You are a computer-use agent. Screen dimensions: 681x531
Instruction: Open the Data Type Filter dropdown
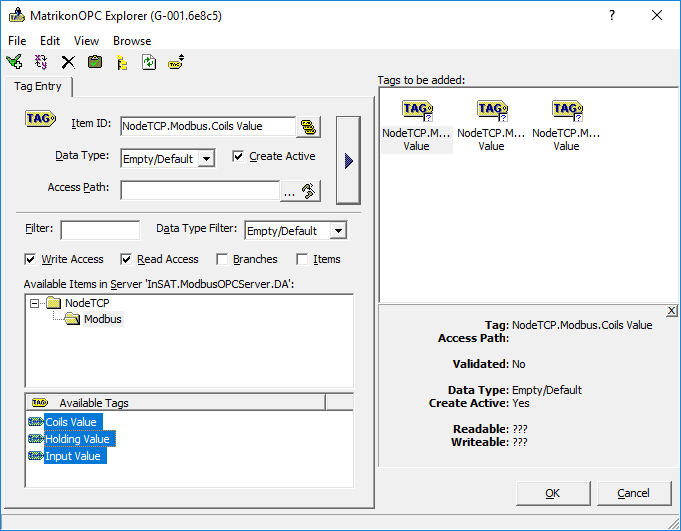pyautogui.click(x=338, y=231)
